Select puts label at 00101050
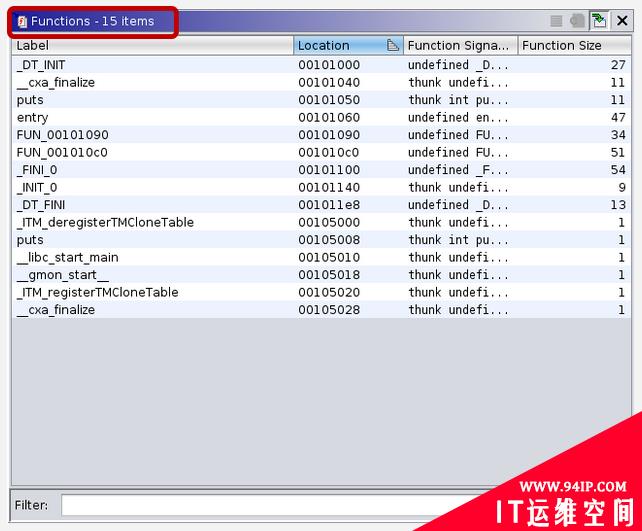642x531 pixels. [x=30, y=100]
